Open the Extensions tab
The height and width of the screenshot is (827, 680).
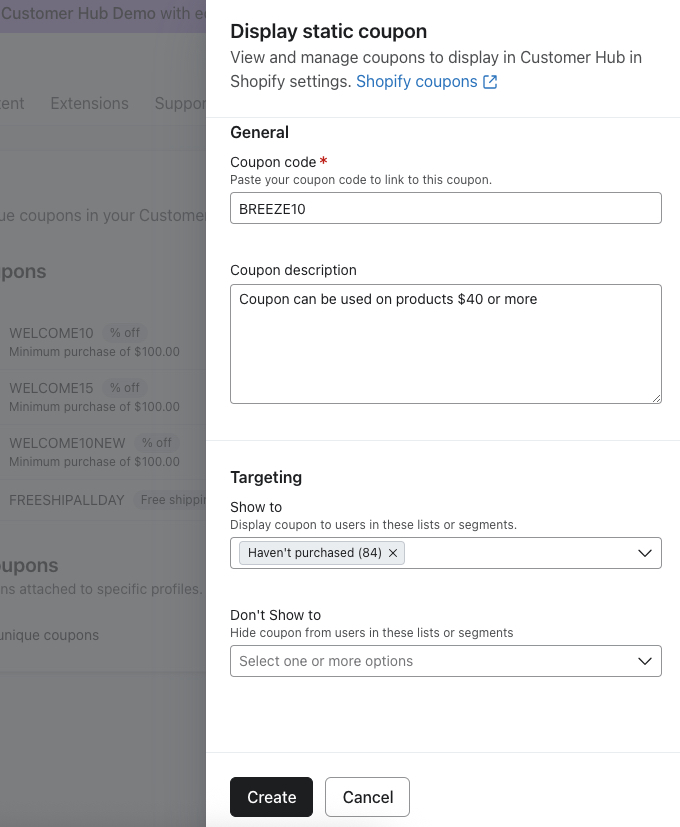click(89, 103)
